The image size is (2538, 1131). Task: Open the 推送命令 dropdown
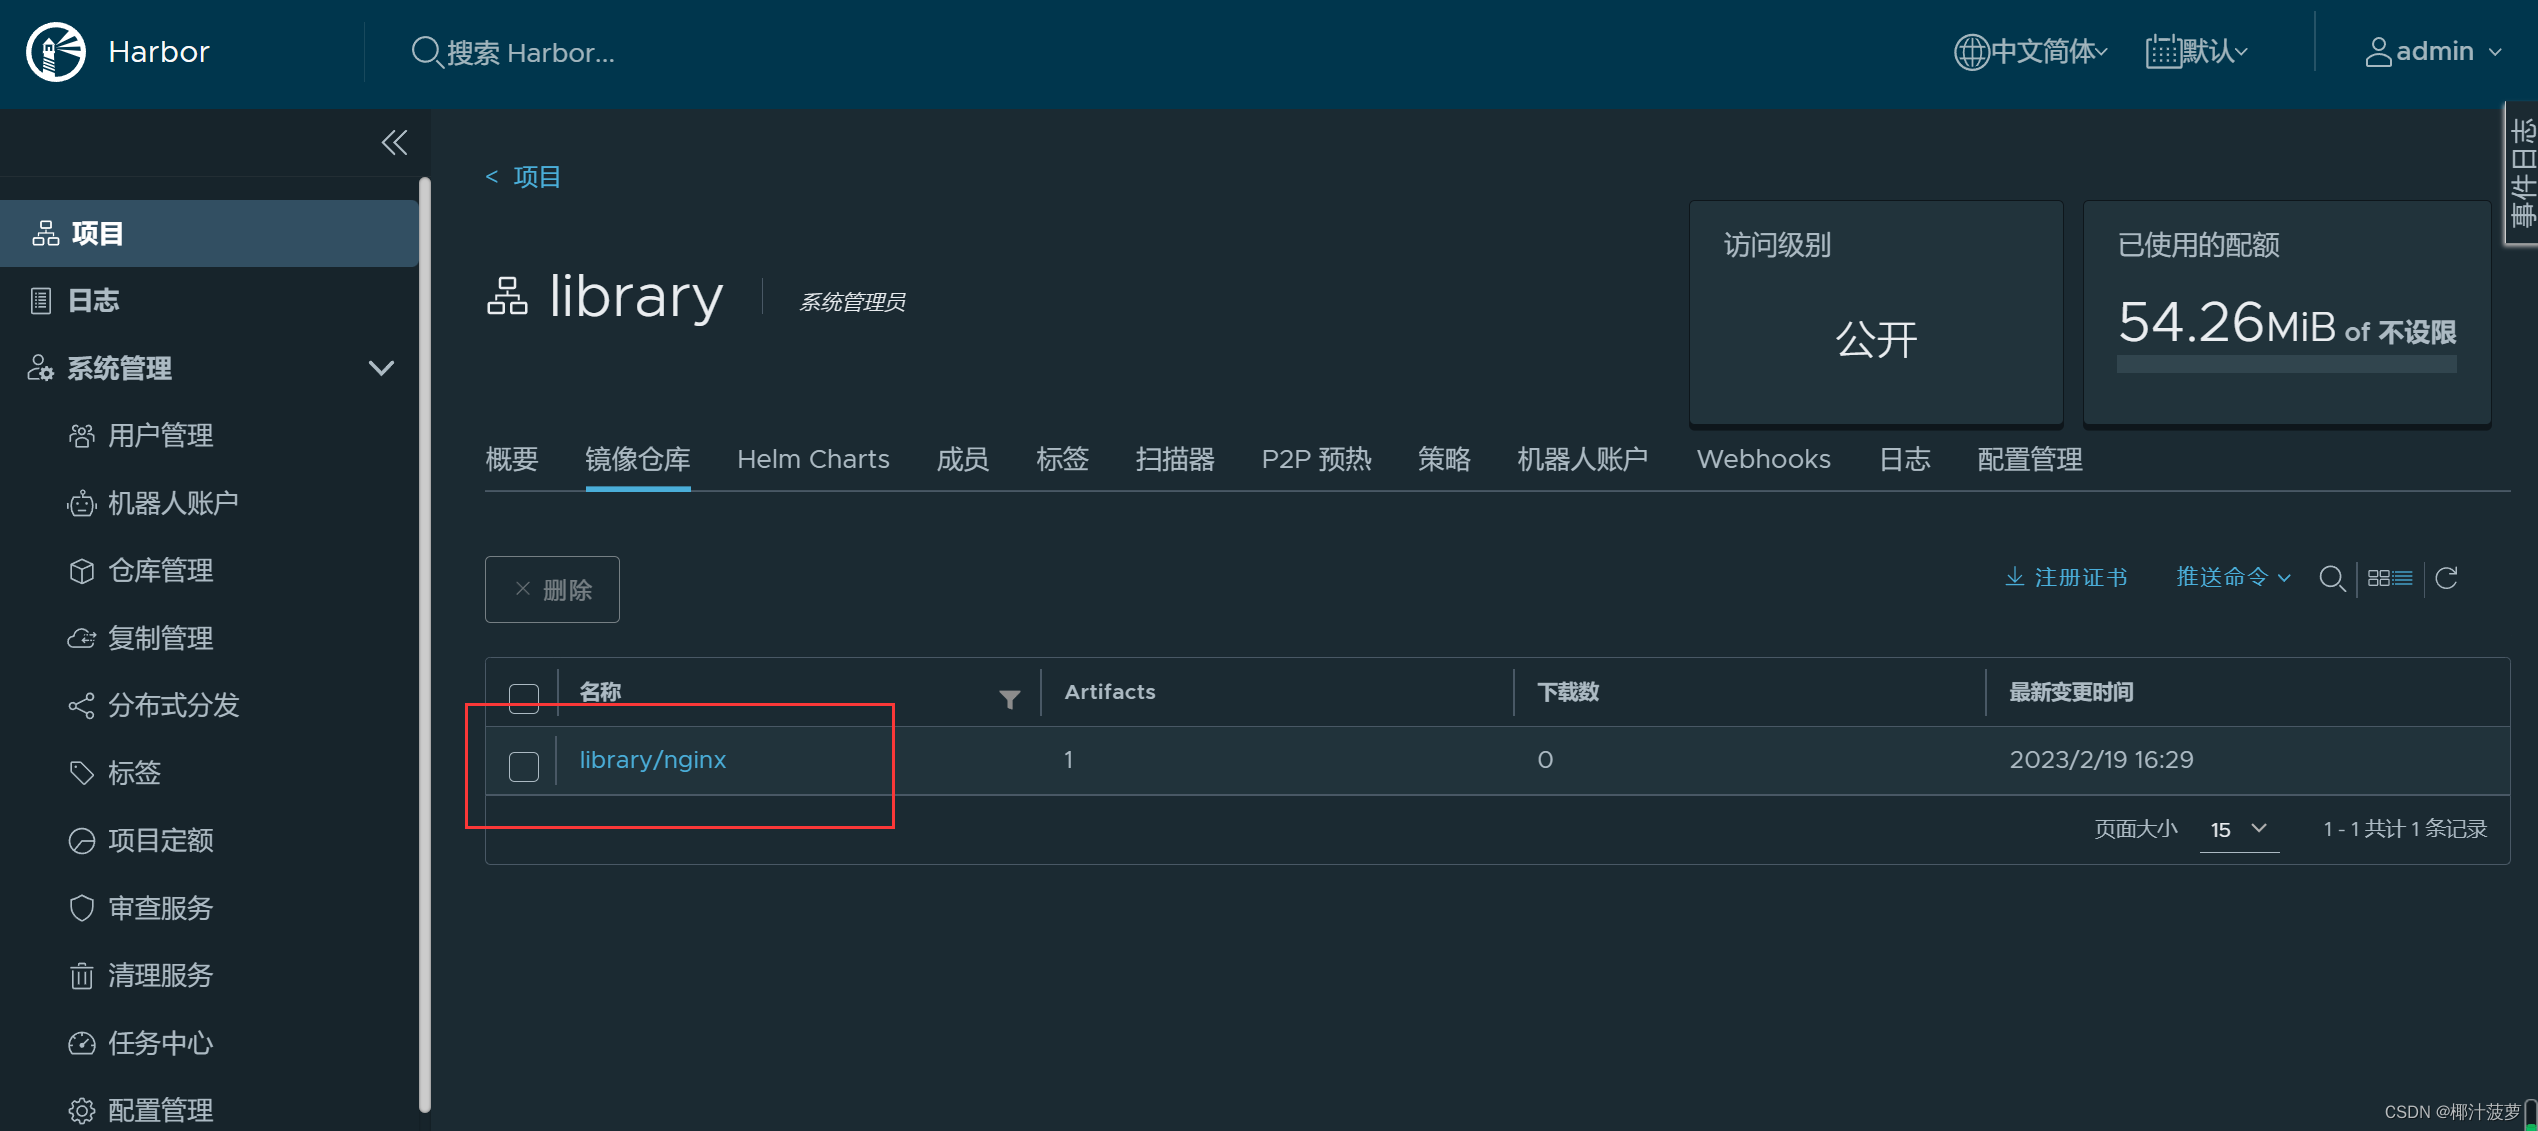[x=2233, y=577]
